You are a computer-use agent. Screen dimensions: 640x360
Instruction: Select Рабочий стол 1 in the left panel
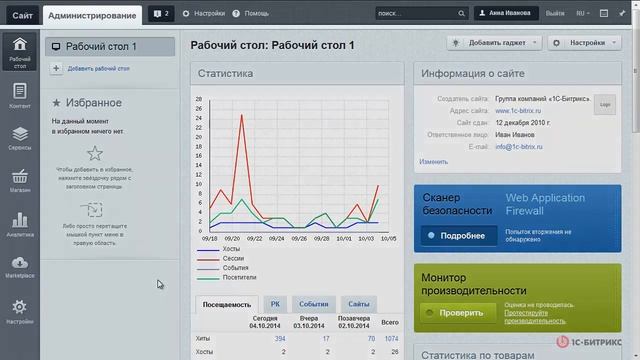click(110, 47)
